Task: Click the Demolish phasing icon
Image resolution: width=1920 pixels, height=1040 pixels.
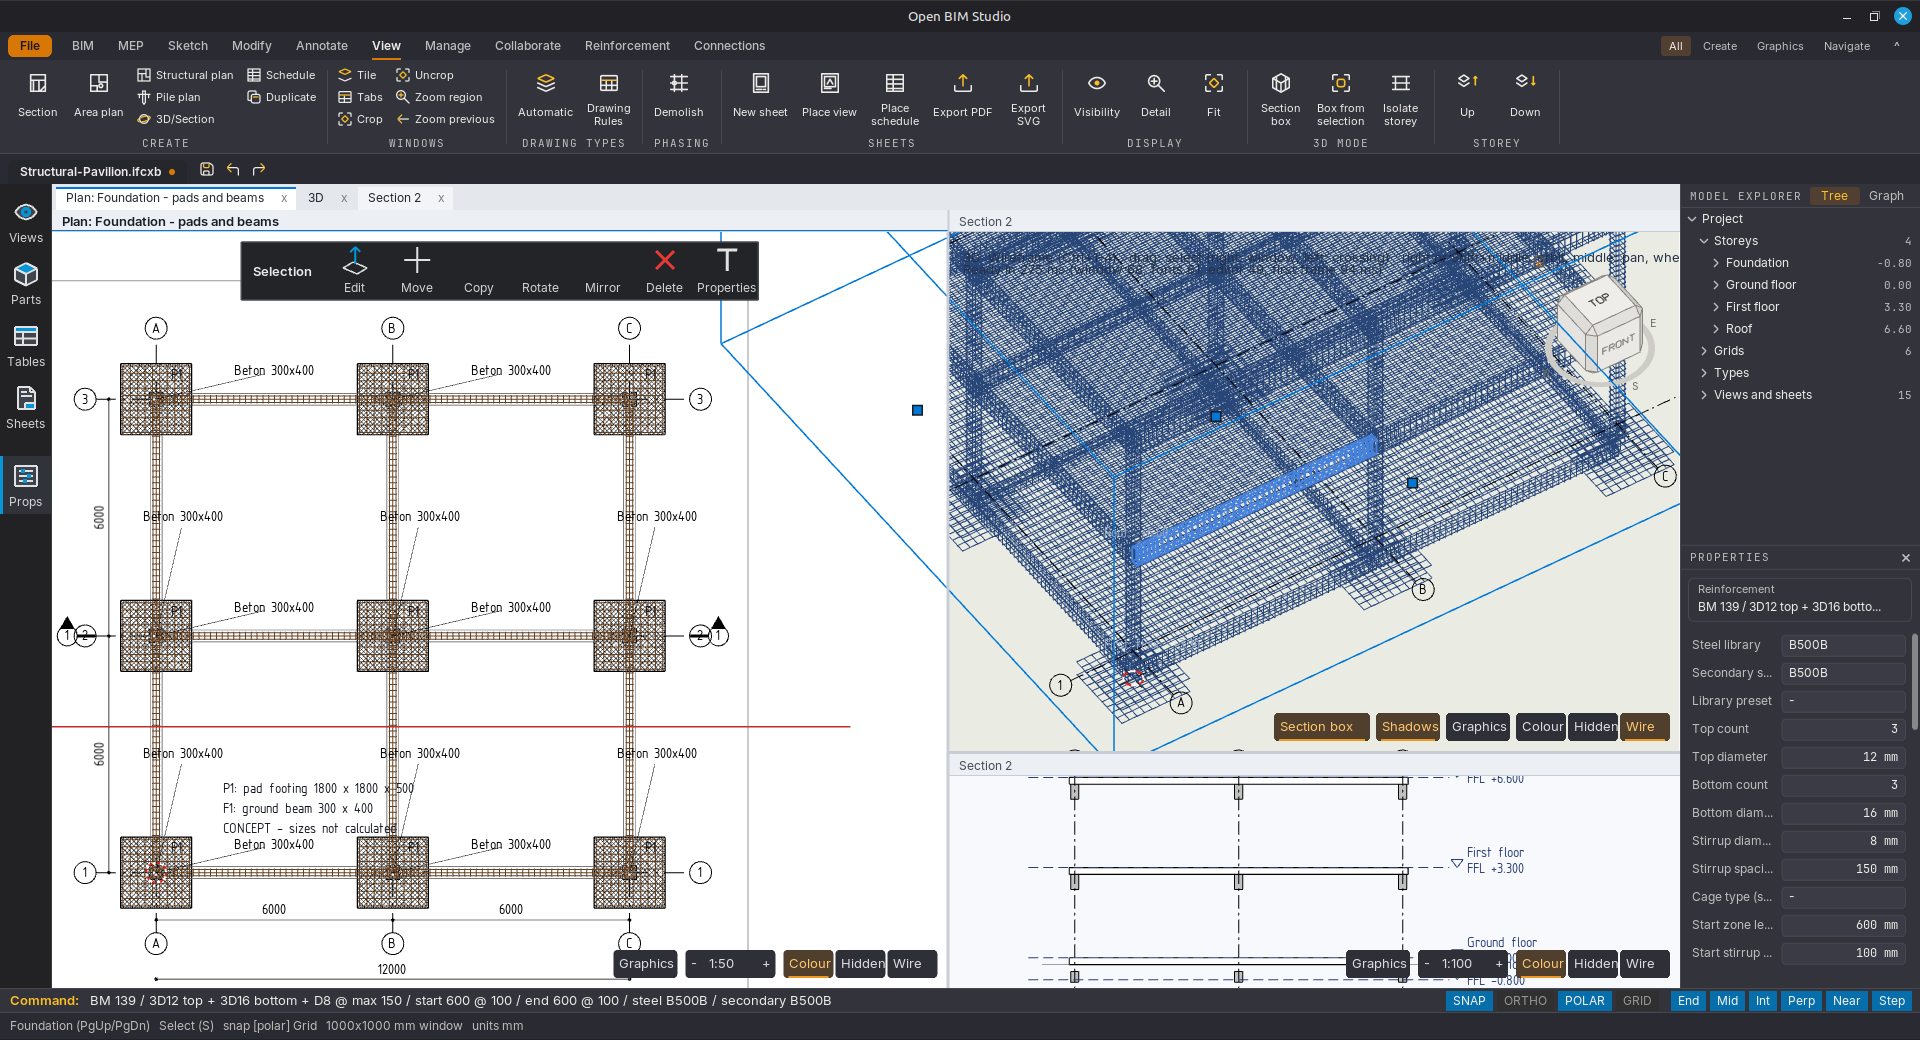Action: click(679, 83)
